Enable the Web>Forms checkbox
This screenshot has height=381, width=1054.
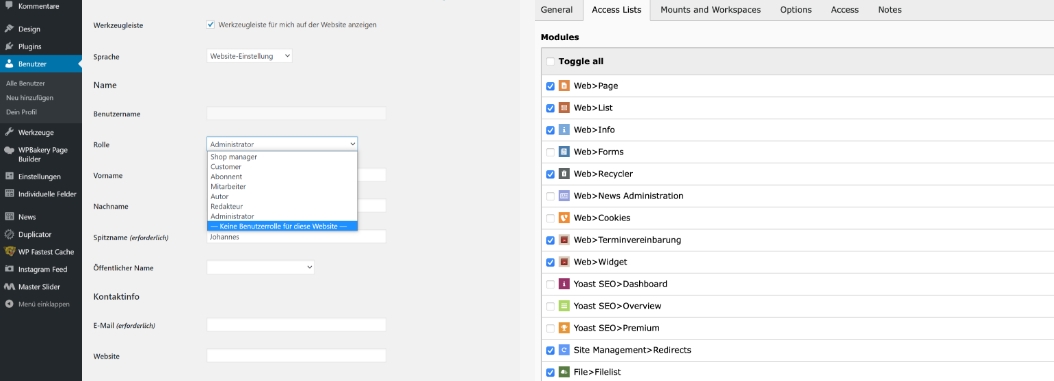pos(551,152)
